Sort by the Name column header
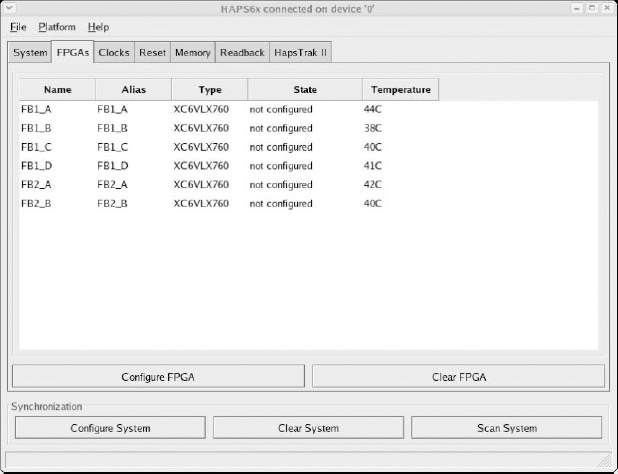Viewport: 618px width, 474px height. tap(58, 89)
